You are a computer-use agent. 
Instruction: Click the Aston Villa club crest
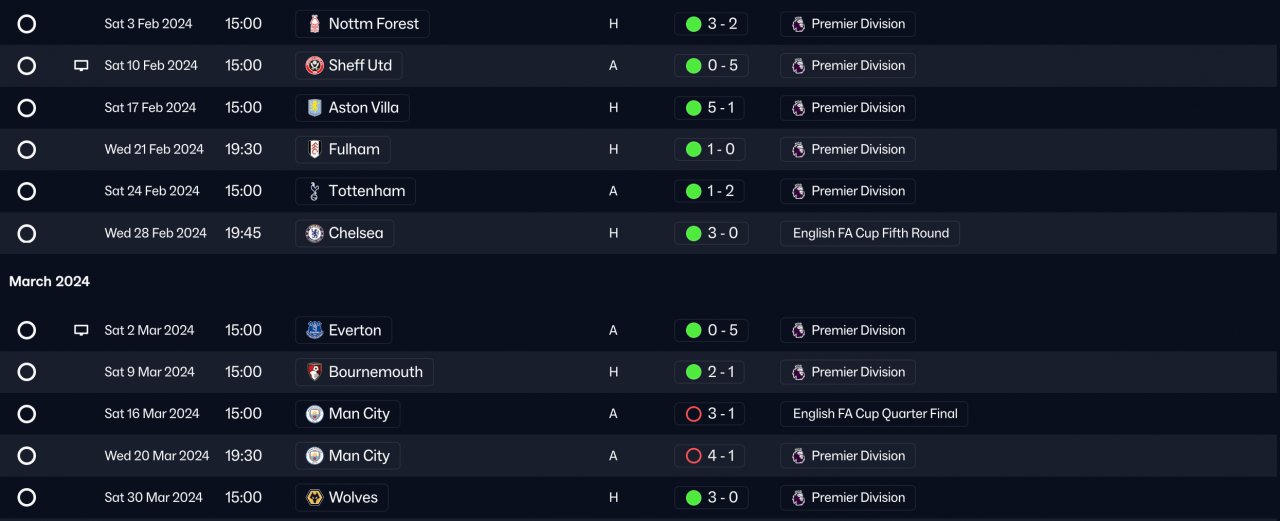[315, 108]
